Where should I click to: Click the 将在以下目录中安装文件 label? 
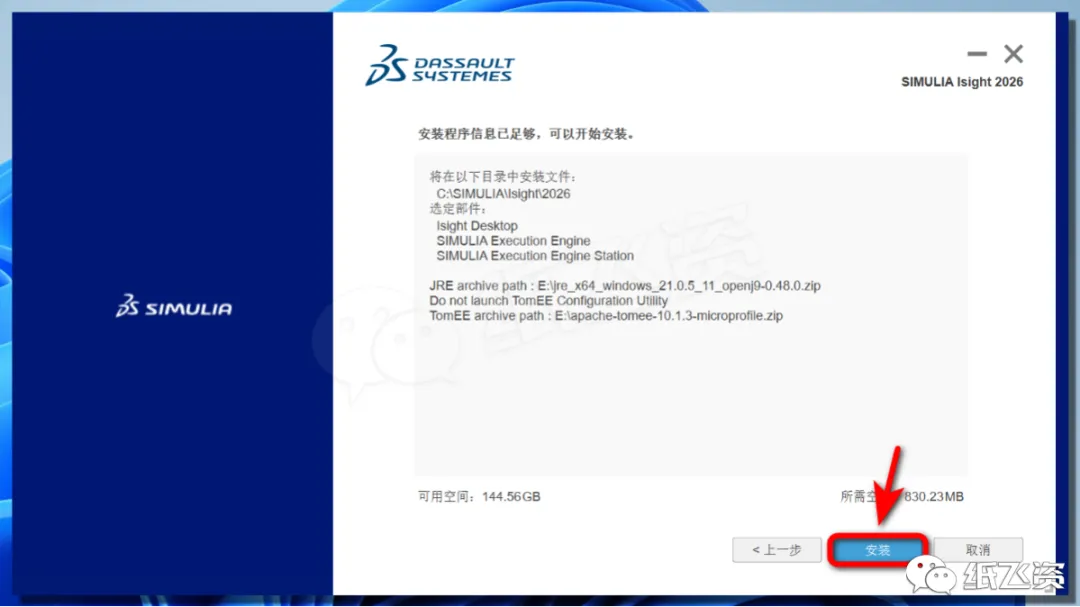[503, 177]
